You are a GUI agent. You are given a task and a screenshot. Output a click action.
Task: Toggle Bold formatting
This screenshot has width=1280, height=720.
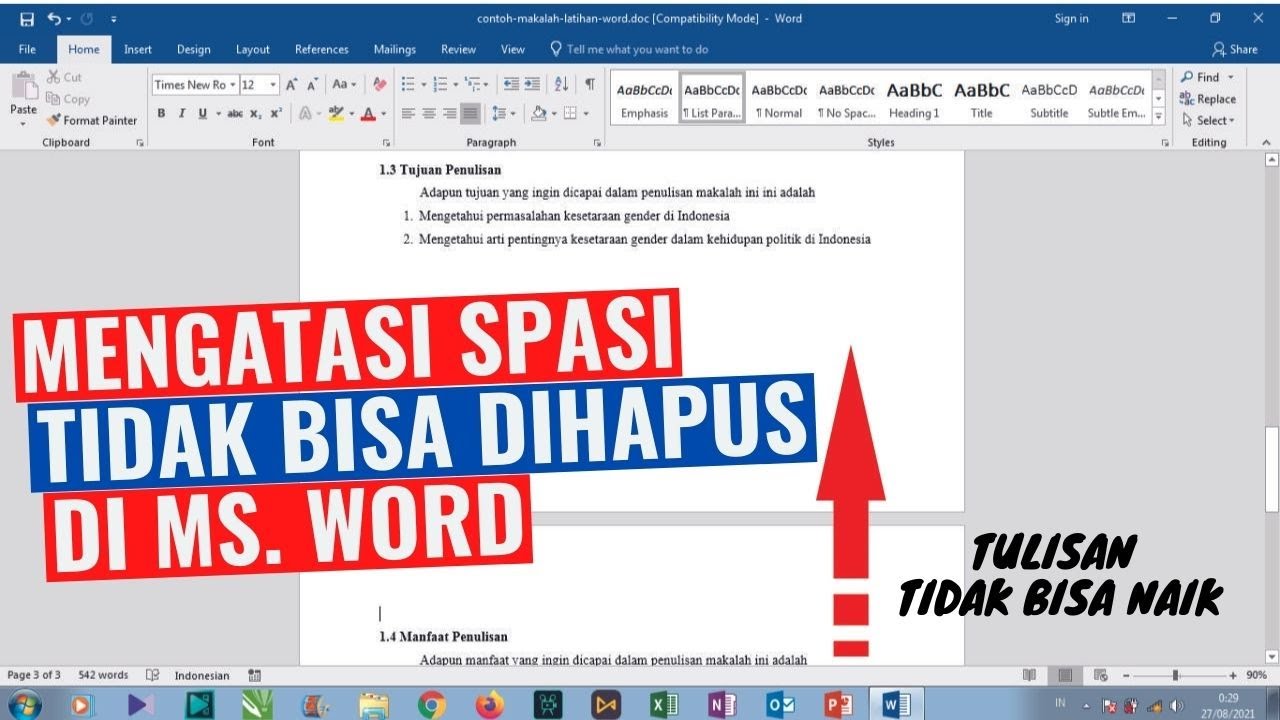click(x=161, y=114)
